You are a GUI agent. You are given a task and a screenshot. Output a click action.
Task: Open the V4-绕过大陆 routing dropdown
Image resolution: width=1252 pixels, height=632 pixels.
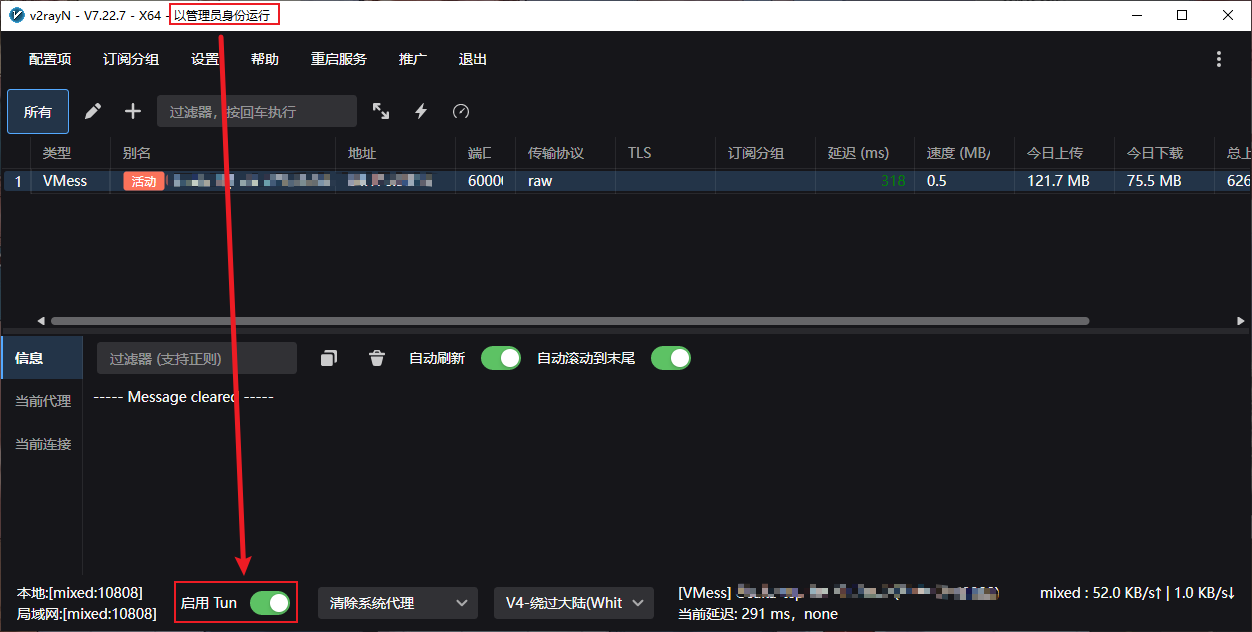coord(574,603)
